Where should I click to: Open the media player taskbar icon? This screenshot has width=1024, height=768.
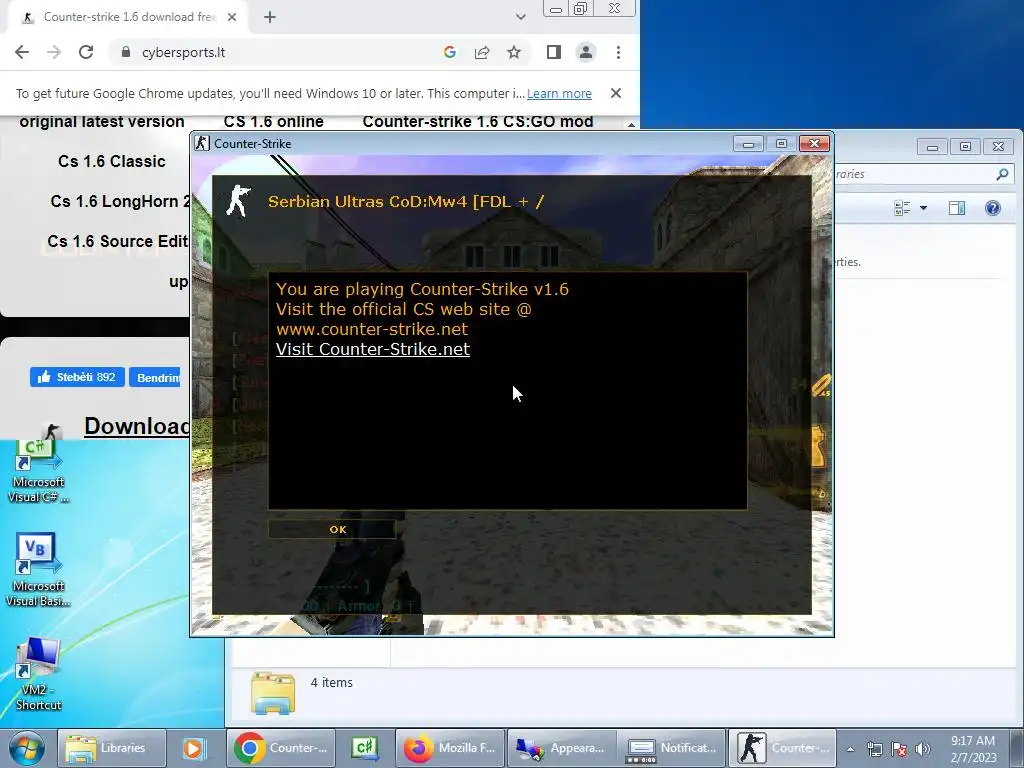[x=193, y=748]
